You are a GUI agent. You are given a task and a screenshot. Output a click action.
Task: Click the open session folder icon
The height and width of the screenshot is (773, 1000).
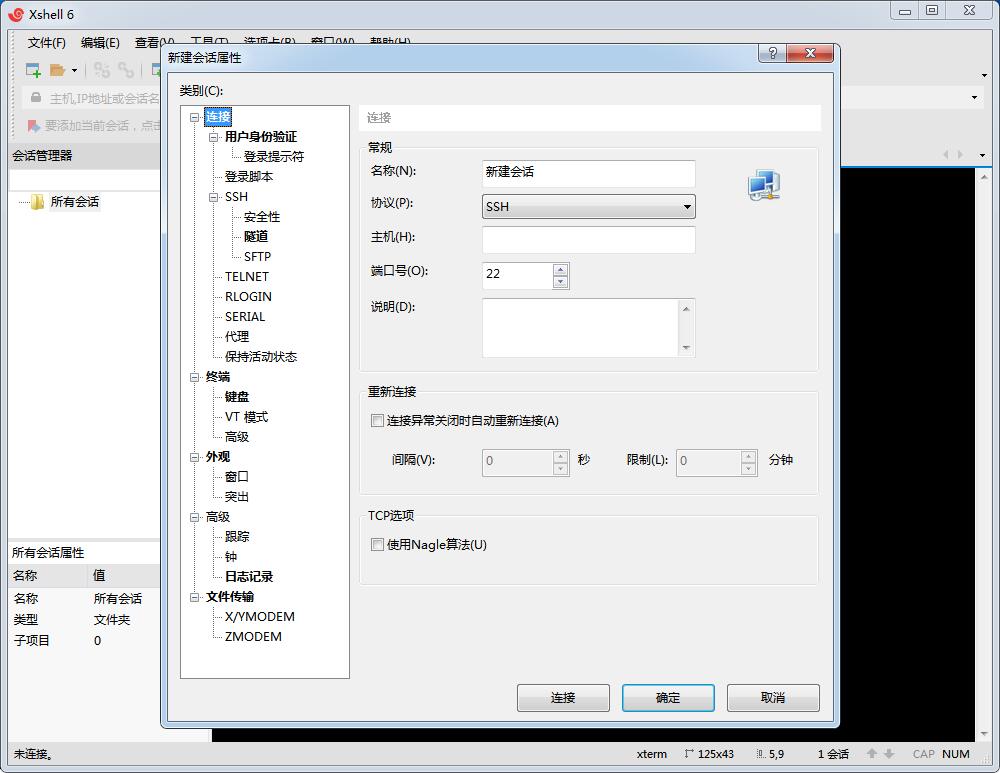[57, 70]
